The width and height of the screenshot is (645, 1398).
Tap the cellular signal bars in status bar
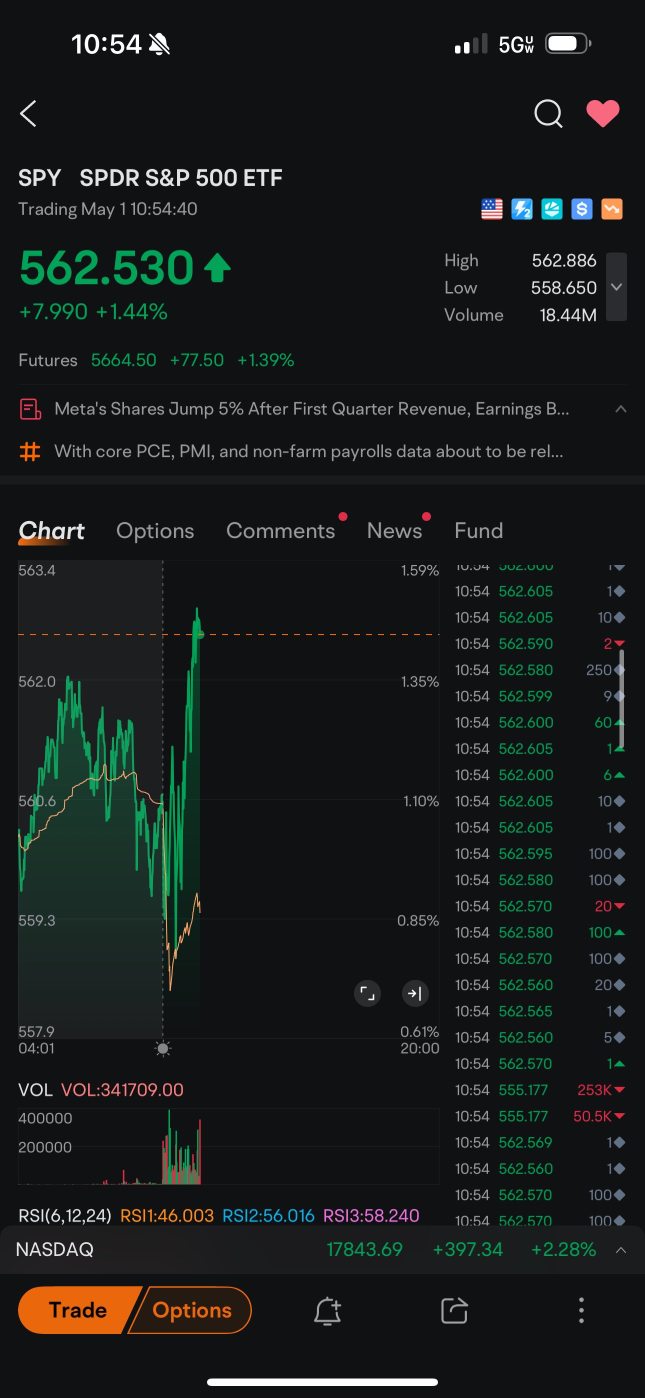[471, 44]
